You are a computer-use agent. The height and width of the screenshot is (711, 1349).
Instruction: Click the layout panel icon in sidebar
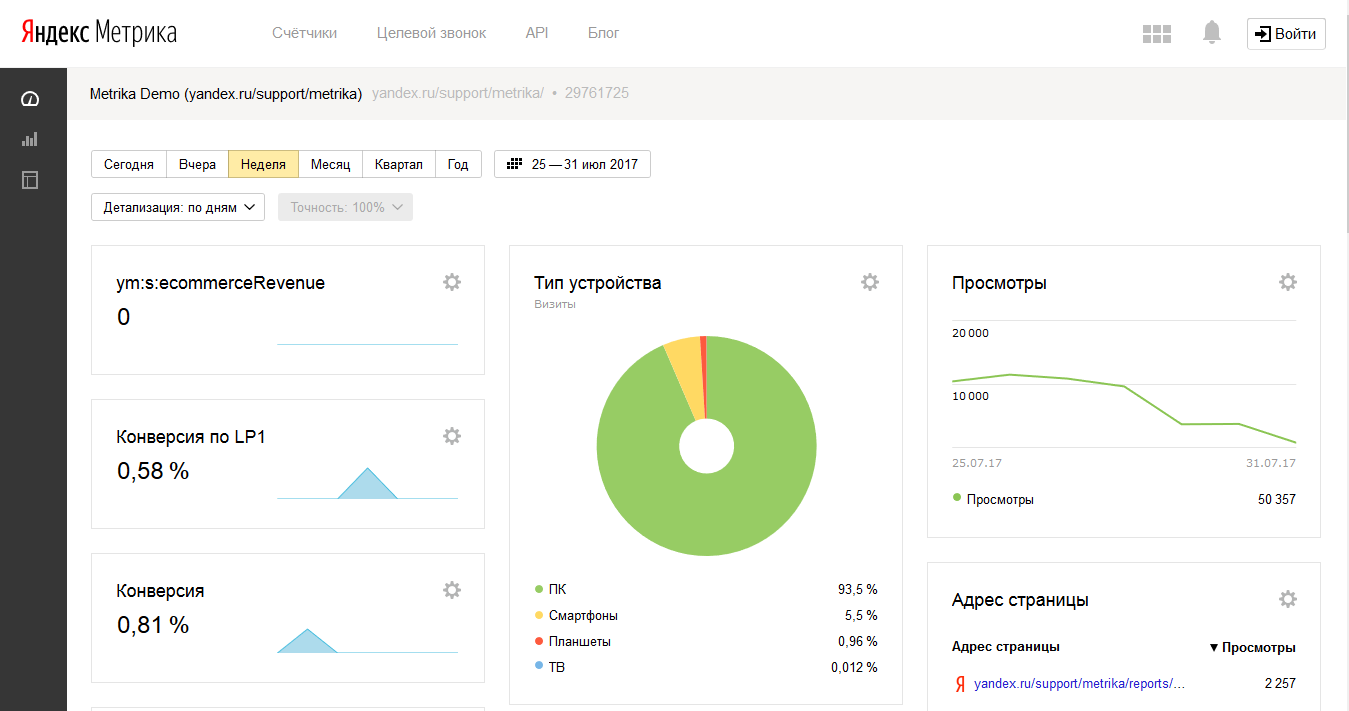tap(30, 180)
